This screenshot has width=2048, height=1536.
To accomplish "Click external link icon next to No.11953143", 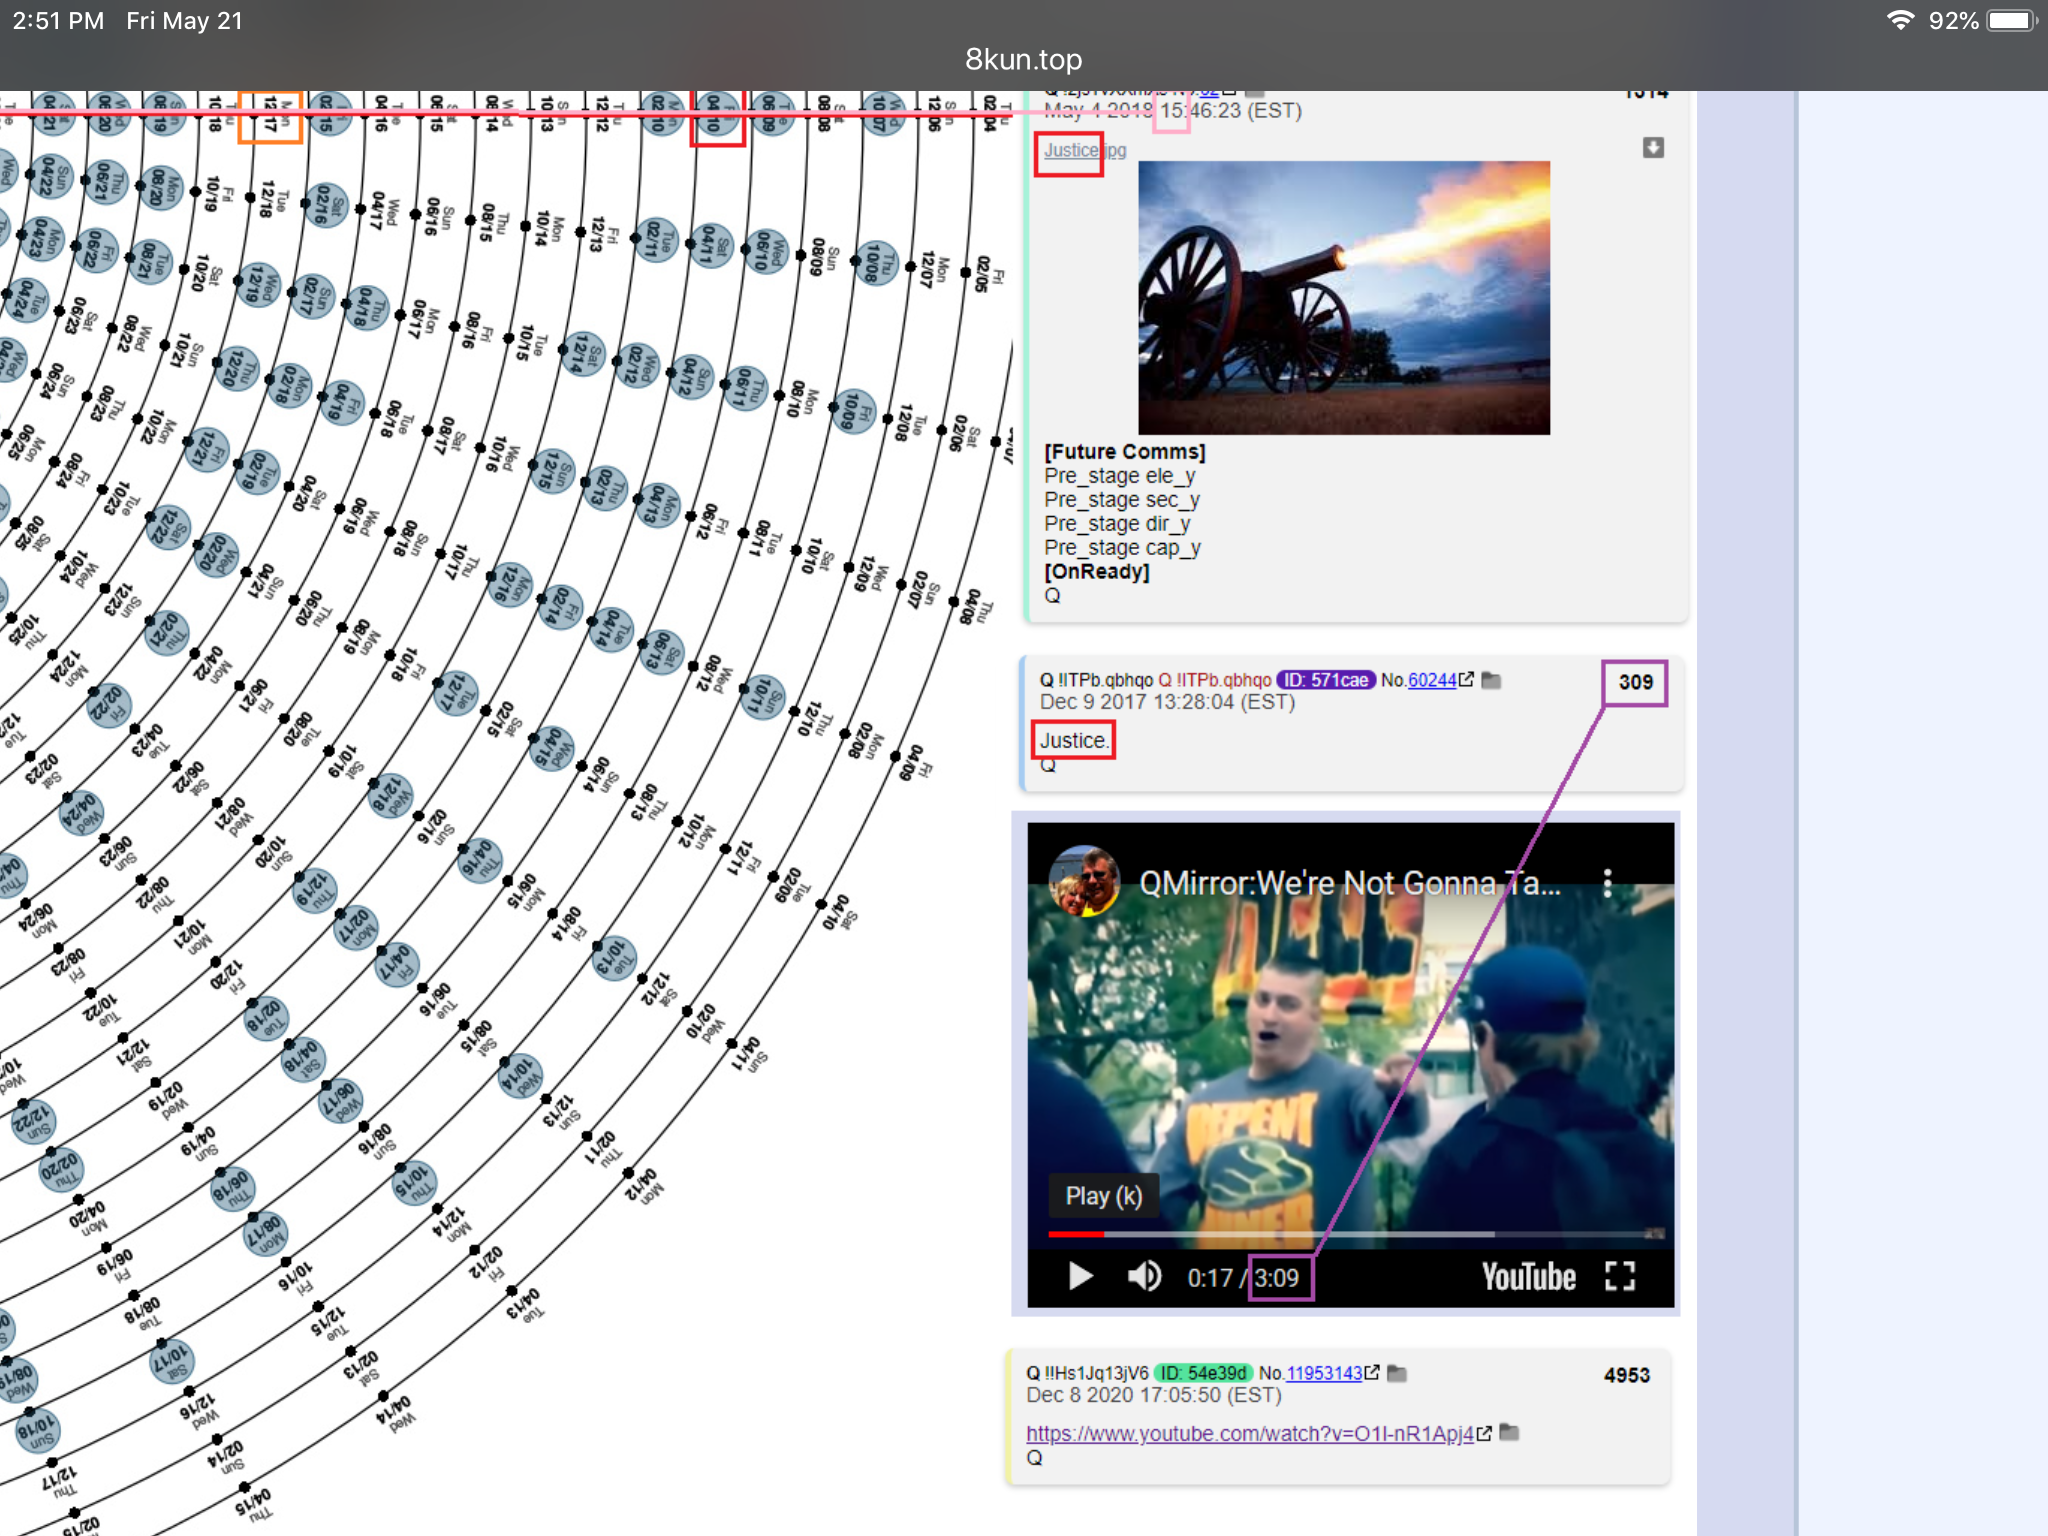I will pyautogui.click(x=1372, y=1374).
